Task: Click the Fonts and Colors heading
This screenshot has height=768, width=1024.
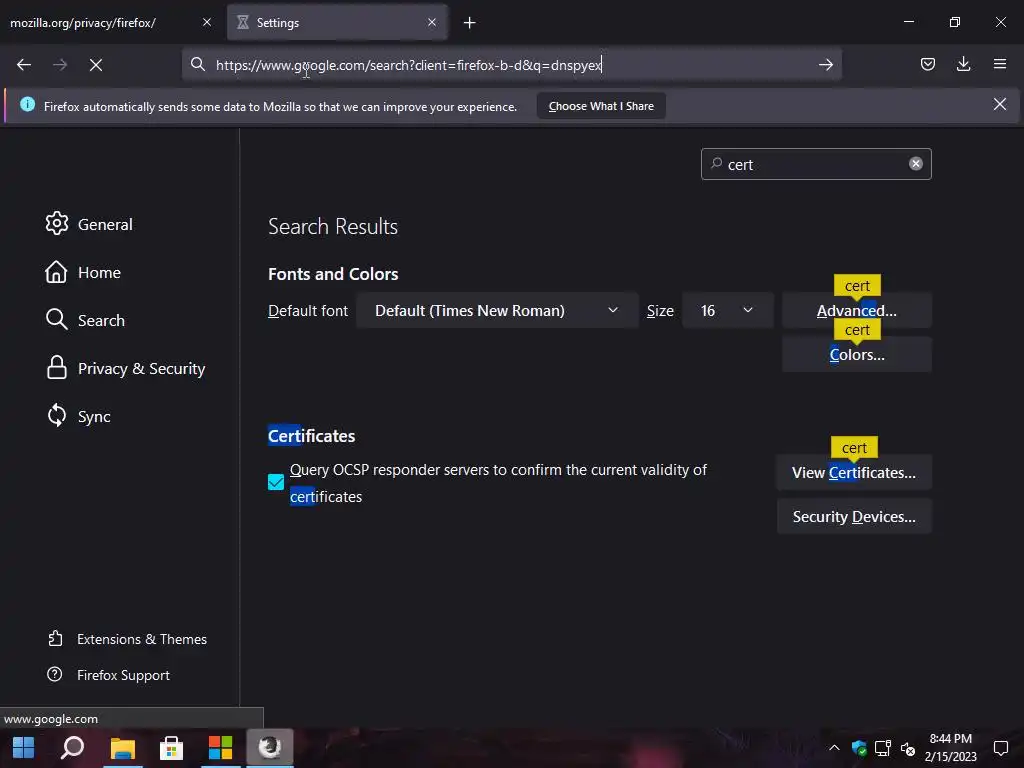Action: pyautogui.click(x=333, y=274)
